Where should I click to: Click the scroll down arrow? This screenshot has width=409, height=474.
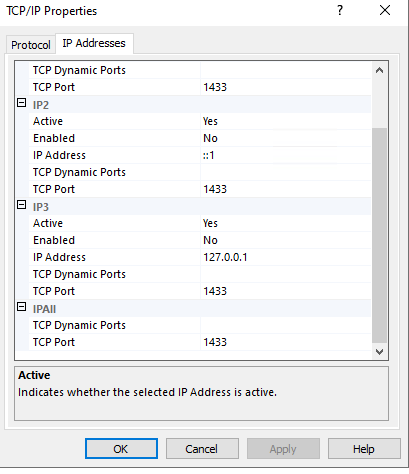click(379, 352)
